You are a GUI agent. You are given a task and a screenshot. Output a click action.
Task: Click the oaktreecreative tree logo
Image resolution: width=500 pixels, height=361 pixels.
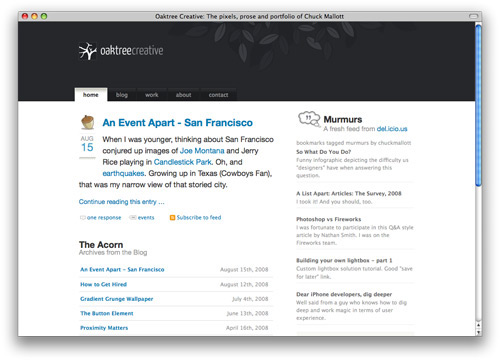point(88,51)
